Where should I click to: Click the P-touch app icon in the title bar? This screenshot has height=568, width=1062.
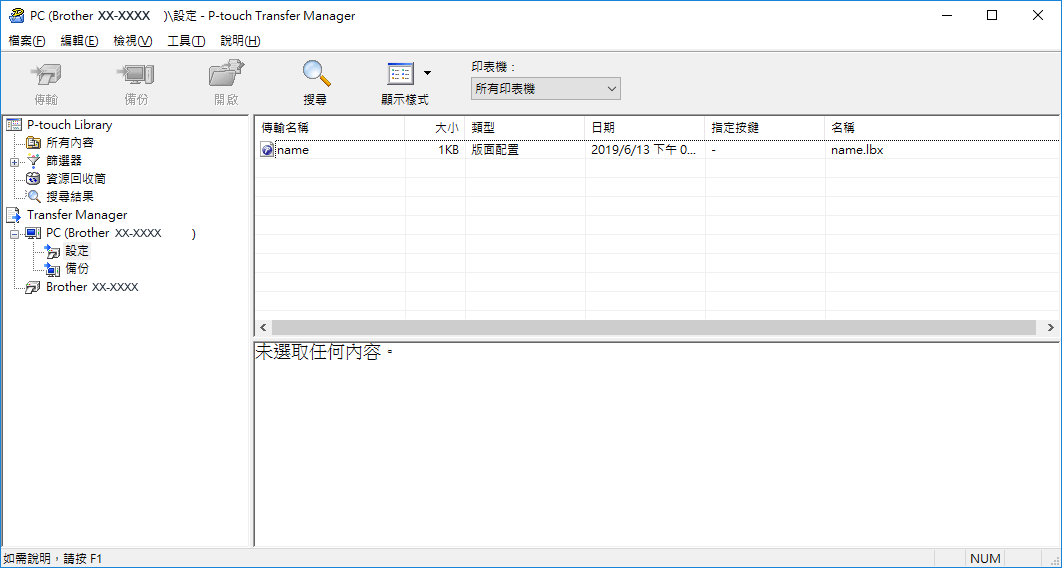tap(16, 16)
